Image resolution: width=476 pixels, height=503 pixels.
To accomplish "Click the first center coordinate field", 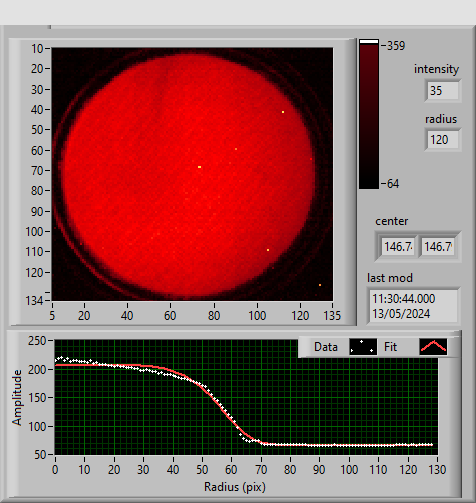I will 398,247.
